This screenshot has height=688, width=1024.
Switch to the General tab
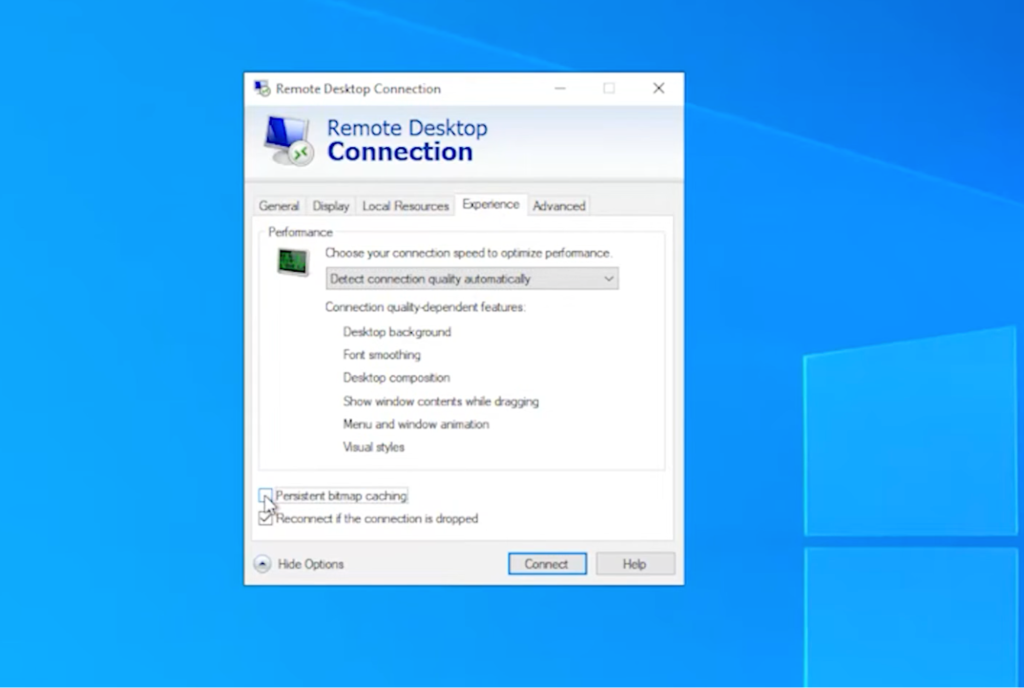278,206
